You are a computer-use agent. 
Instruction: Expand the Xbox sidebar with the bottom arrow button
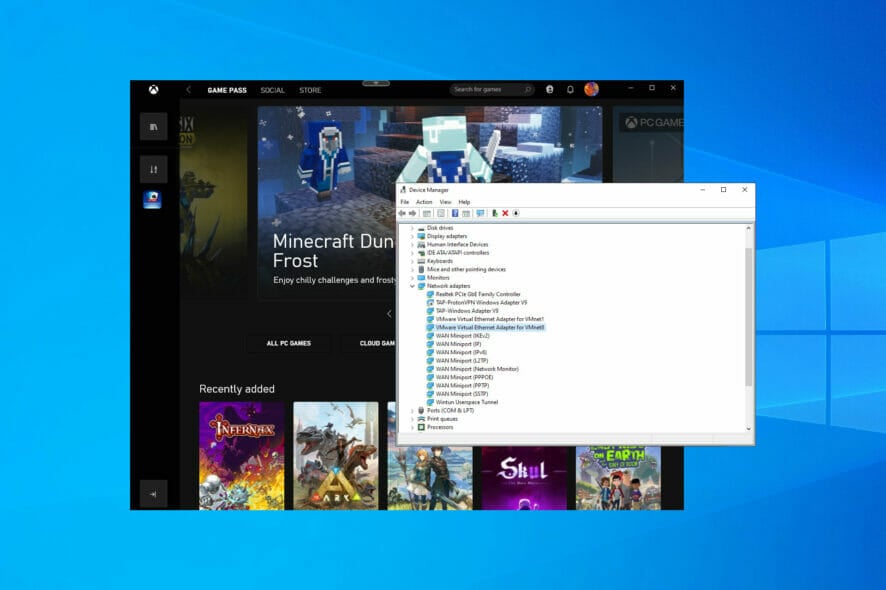click(x=154, y=494)
